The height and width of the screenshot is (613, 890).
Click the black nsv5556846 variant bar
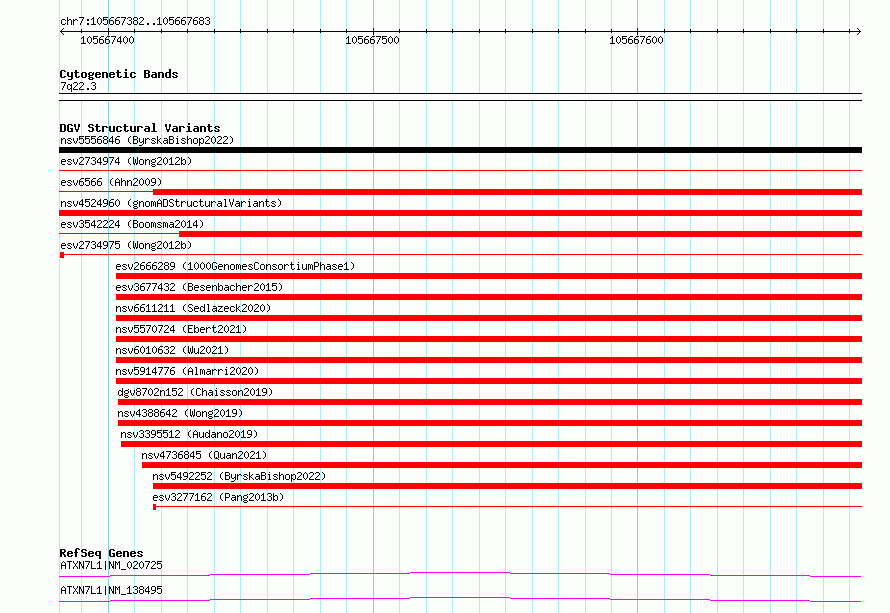coord(460,150)
